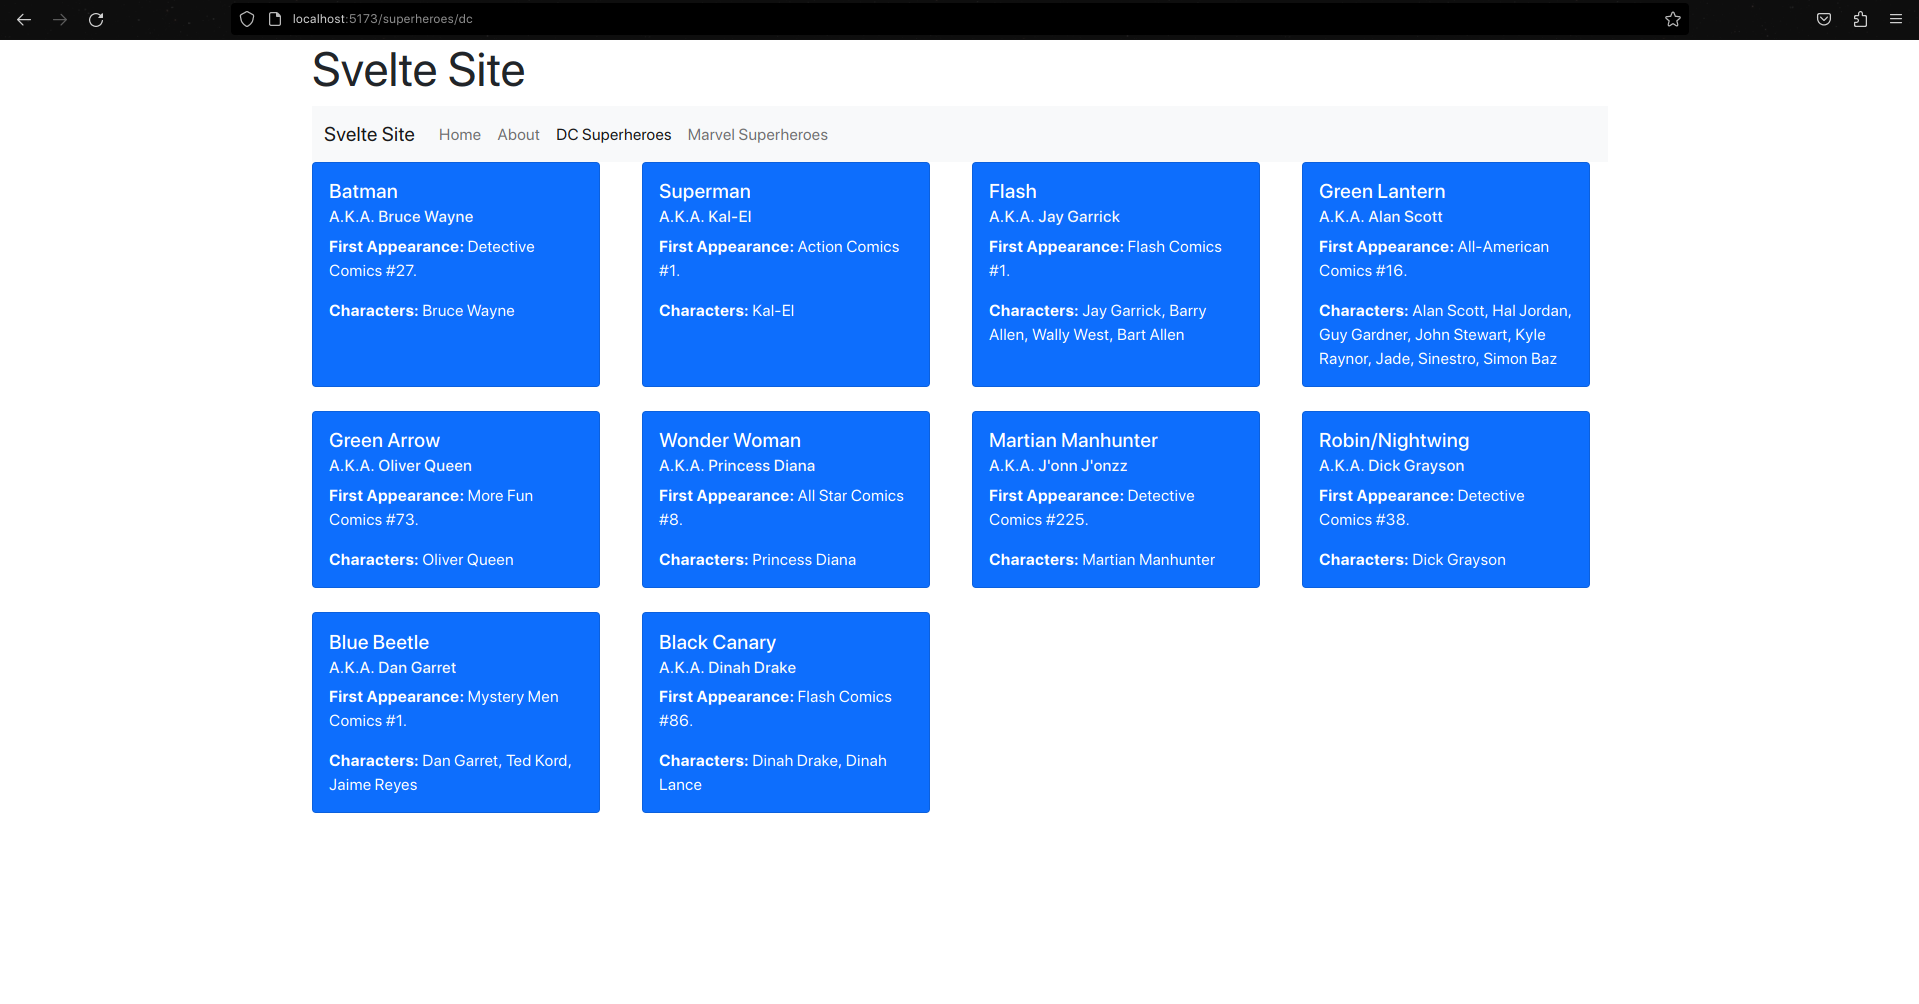
Task: Click the A.K.A. Dick Grayson subtitle
Action: tap(1391, 465)
